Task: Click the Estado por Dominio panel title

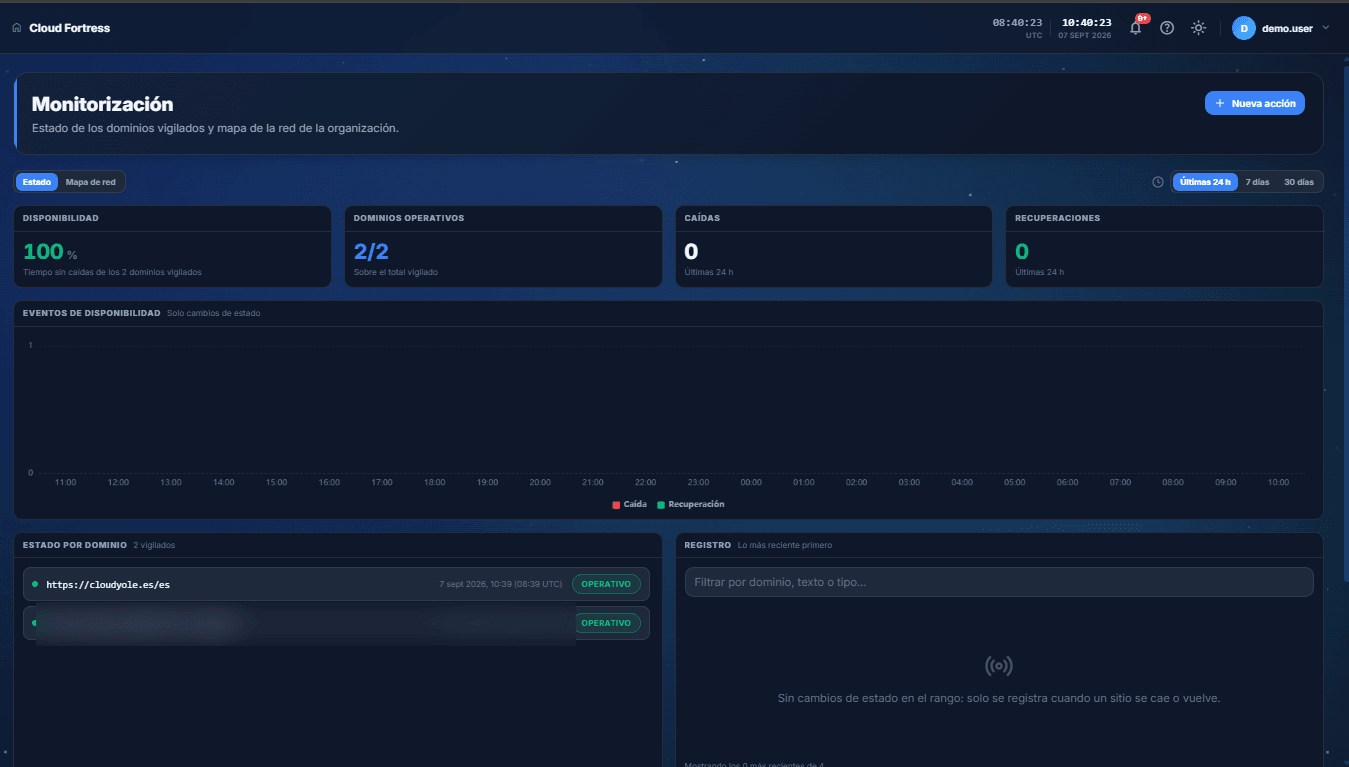Action: [75, 545]
